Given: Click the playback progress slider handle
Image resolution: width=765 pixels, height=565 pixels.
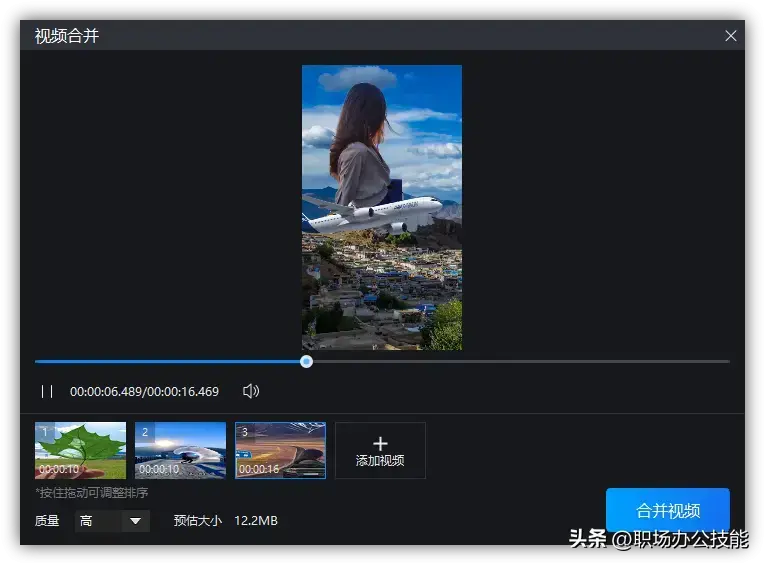Looking at the screenshot, I should 306,362.
